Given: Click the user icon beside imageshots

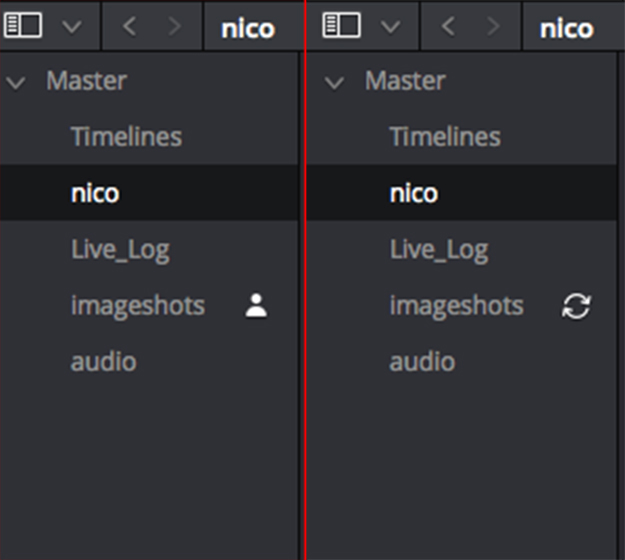Looking at the screenshot, I should click(x=257, y=306).
